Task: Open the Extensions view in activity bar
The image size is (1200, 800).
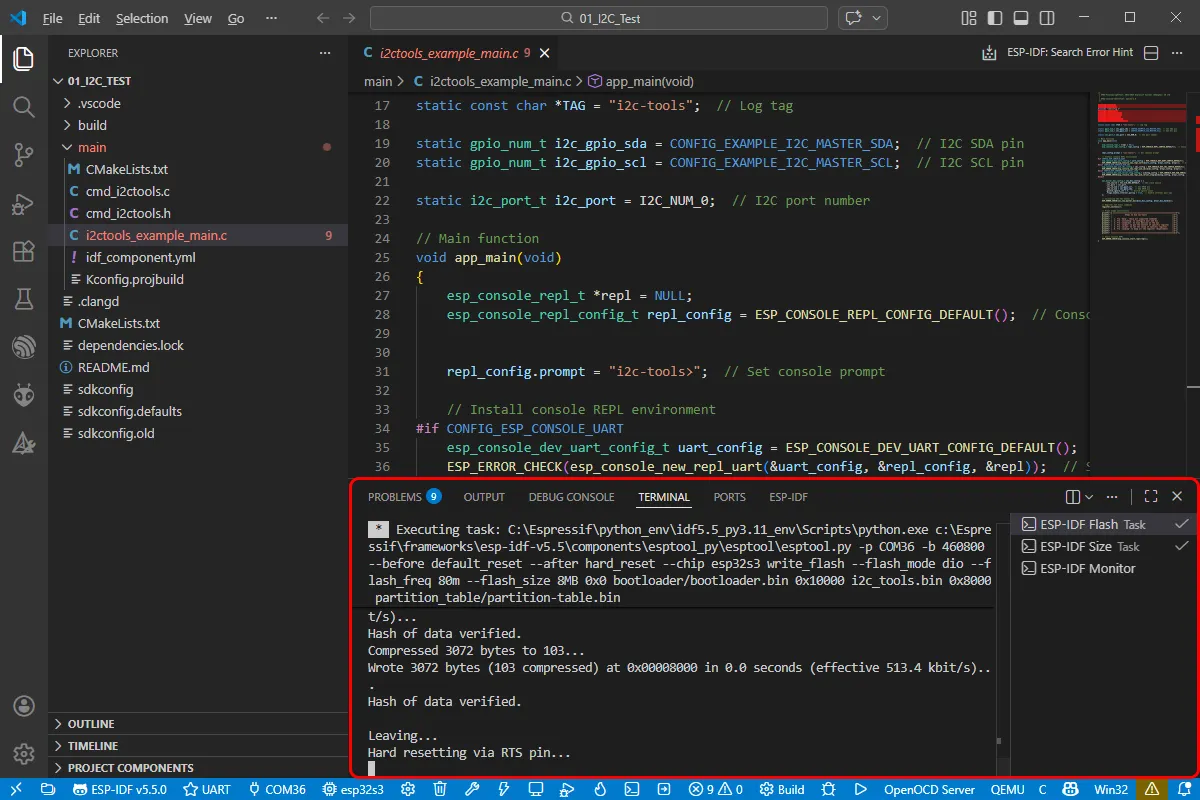Action: [24, 252]
